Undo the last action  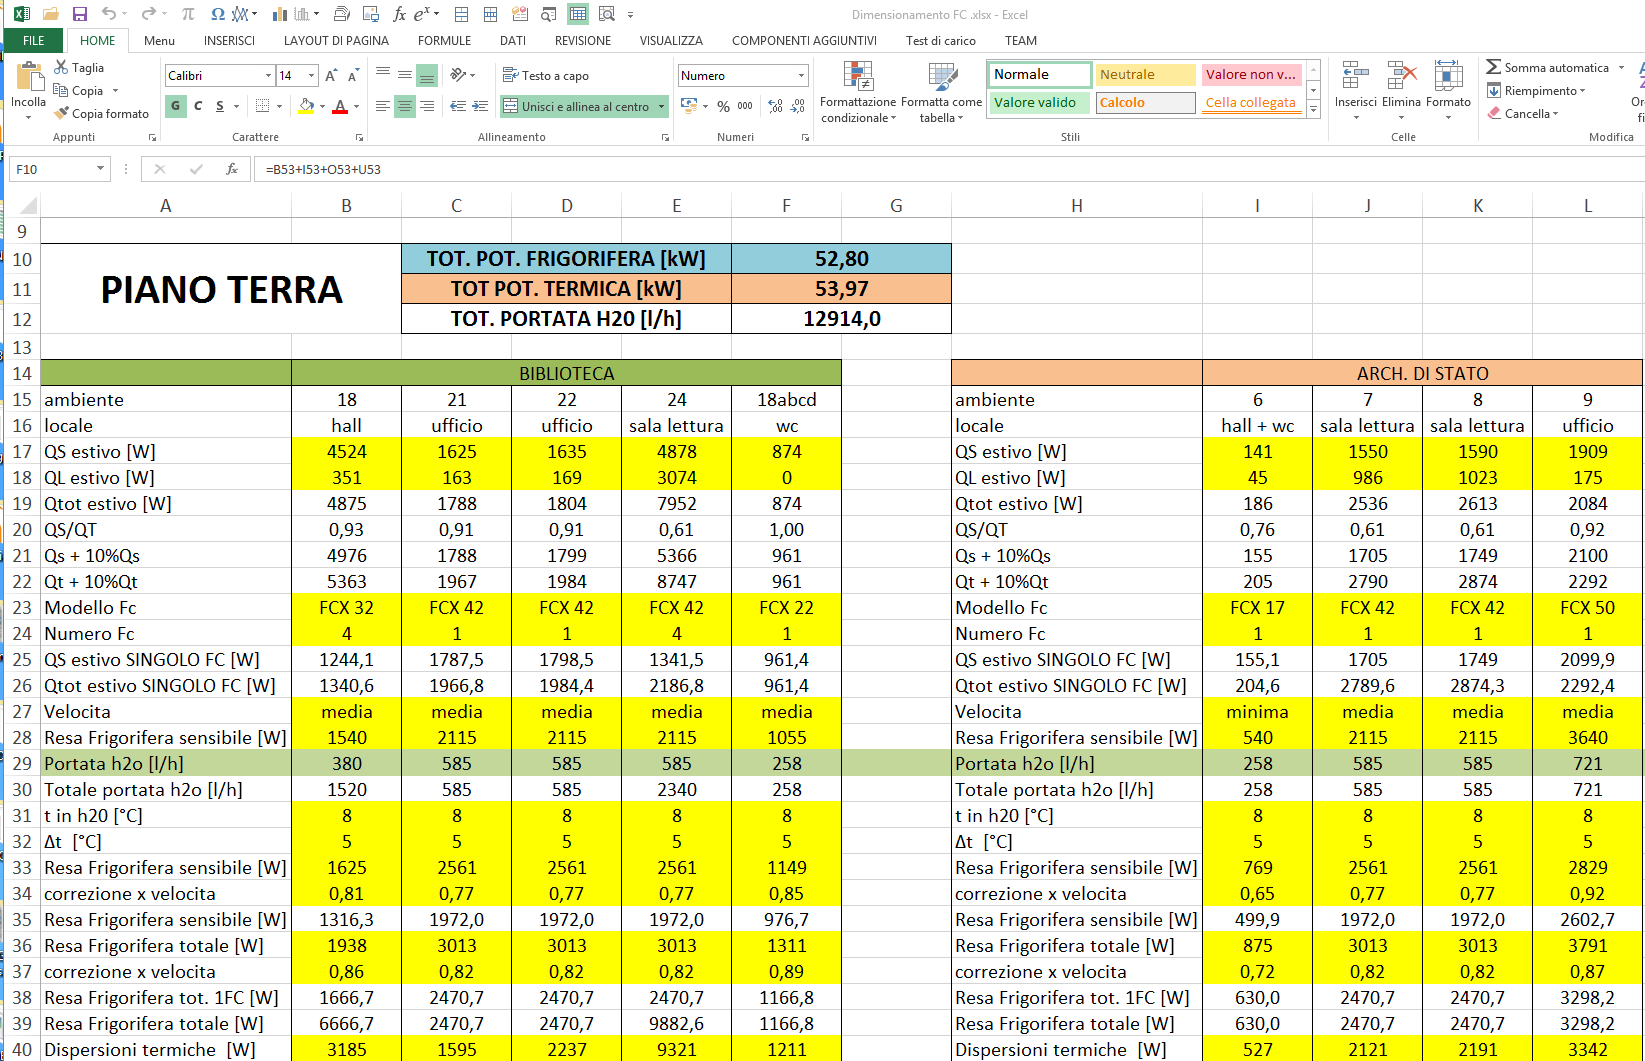tap(108, 14)
